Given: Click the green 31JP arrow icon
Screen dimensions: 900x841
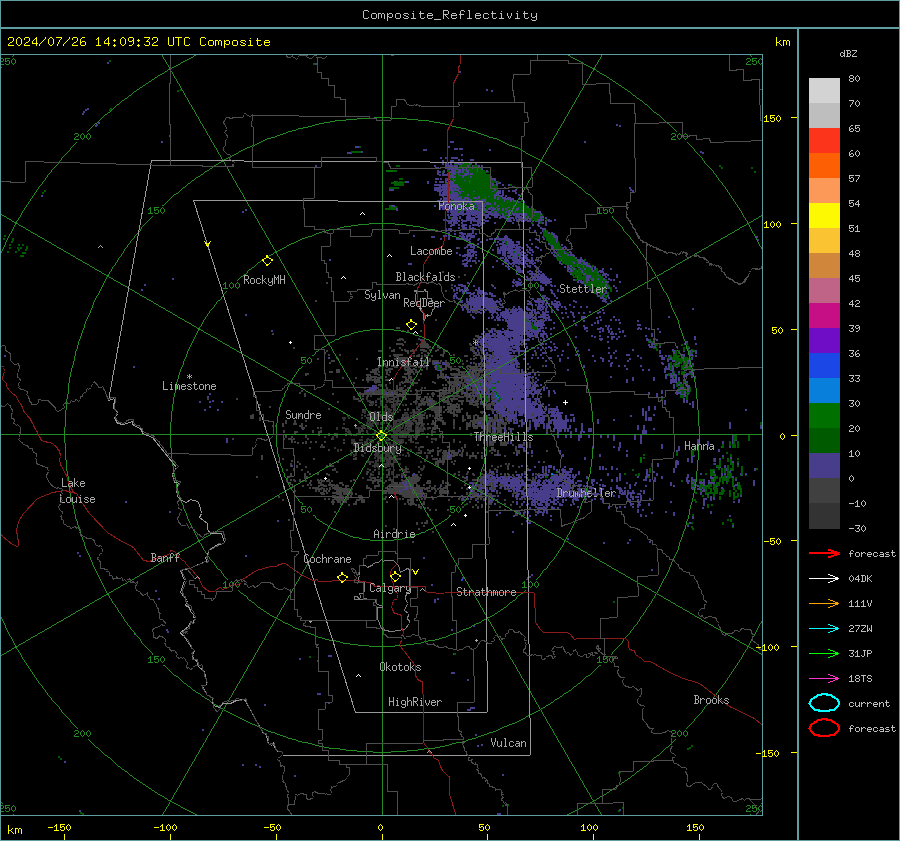Looking at the screenshot, I should click(824, 653).
